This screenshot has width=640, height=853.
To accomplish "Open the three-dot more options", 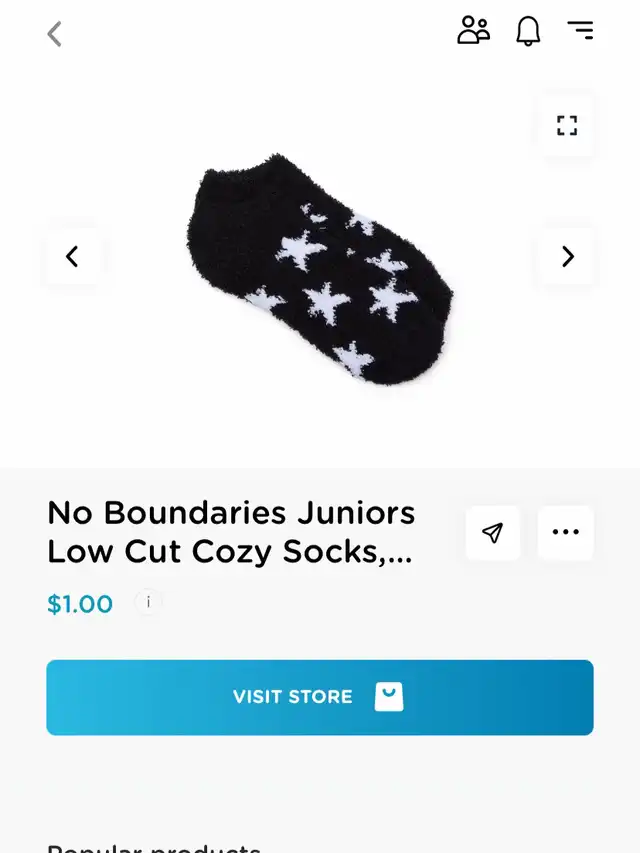I will (565, 533).
